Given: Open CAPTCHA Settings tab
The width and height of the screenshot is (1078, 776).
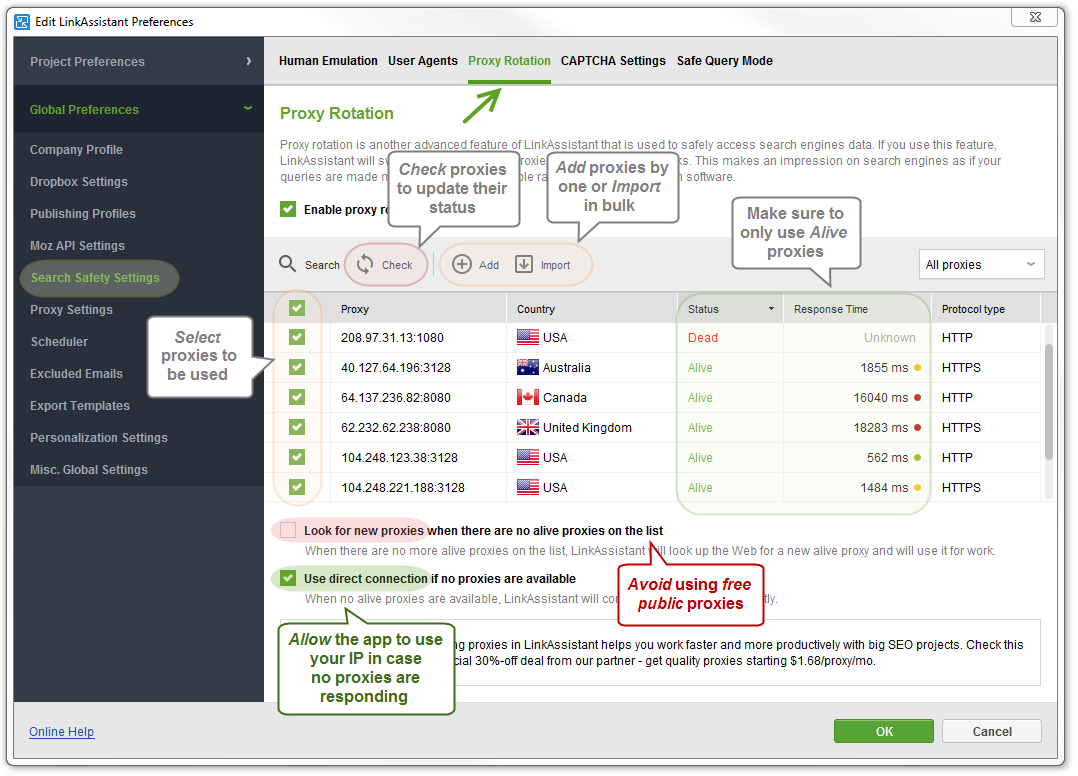Looking at the screenshot, I should point(613,60).
